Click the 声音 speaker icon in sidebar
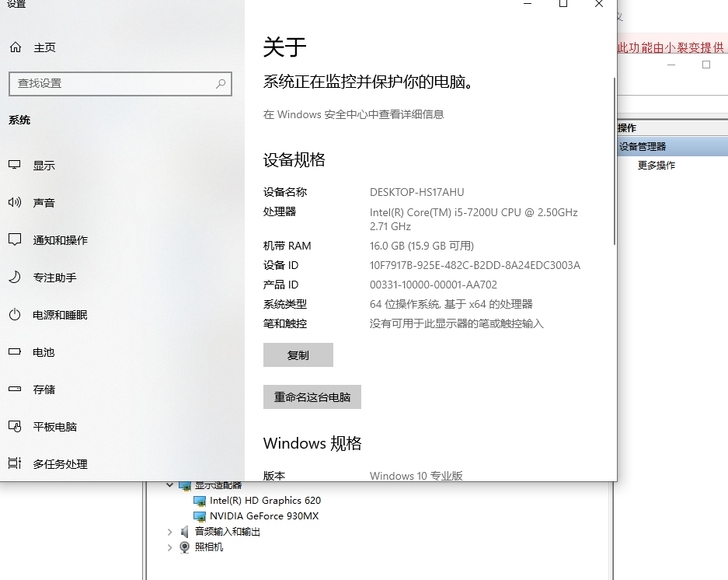 (14, 202)
